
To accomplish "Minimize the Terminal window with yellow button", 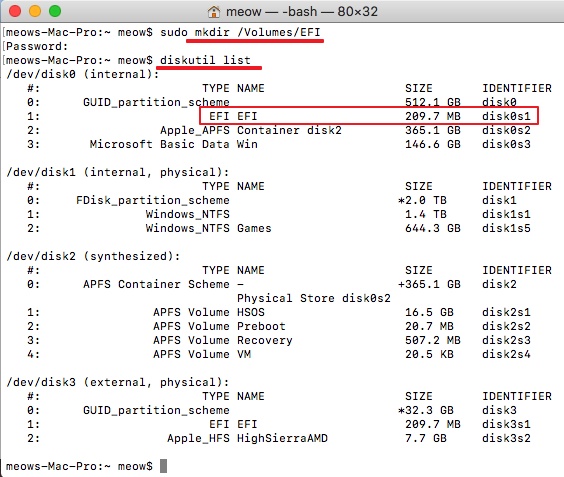I will 35,11.
